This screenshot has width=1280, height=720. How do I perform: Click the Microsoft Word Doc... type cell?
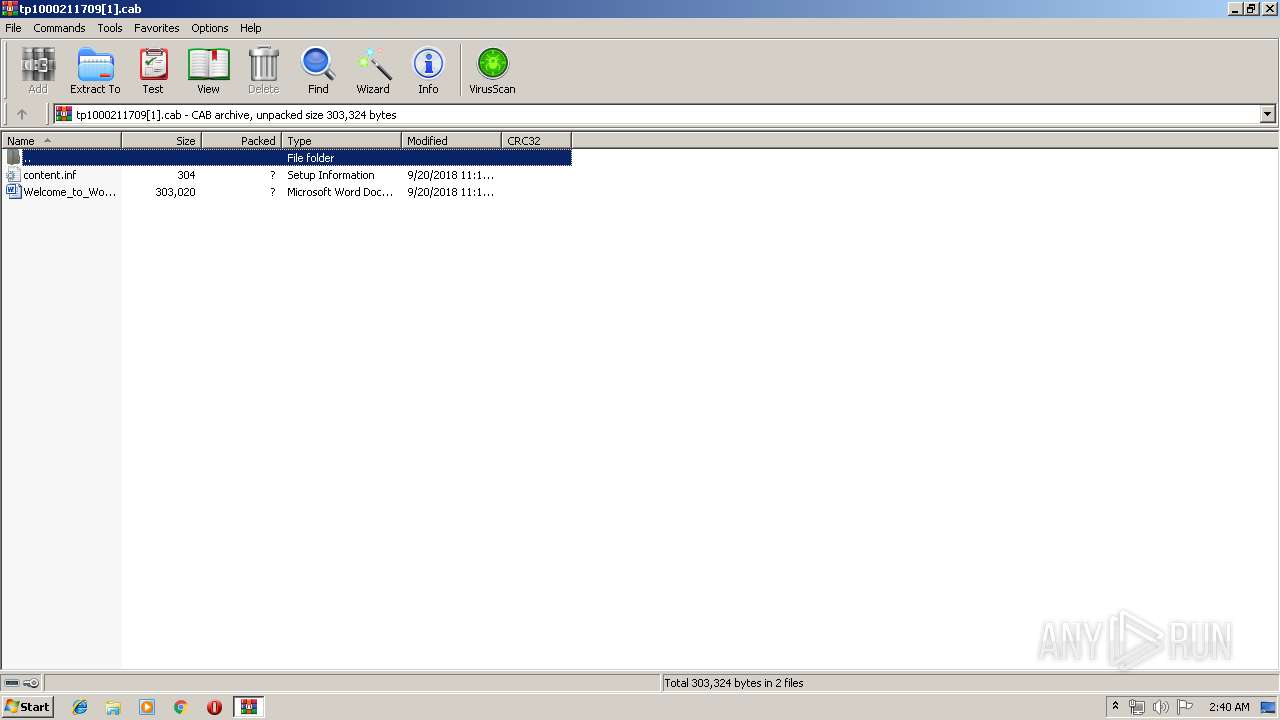coord(340,192)
